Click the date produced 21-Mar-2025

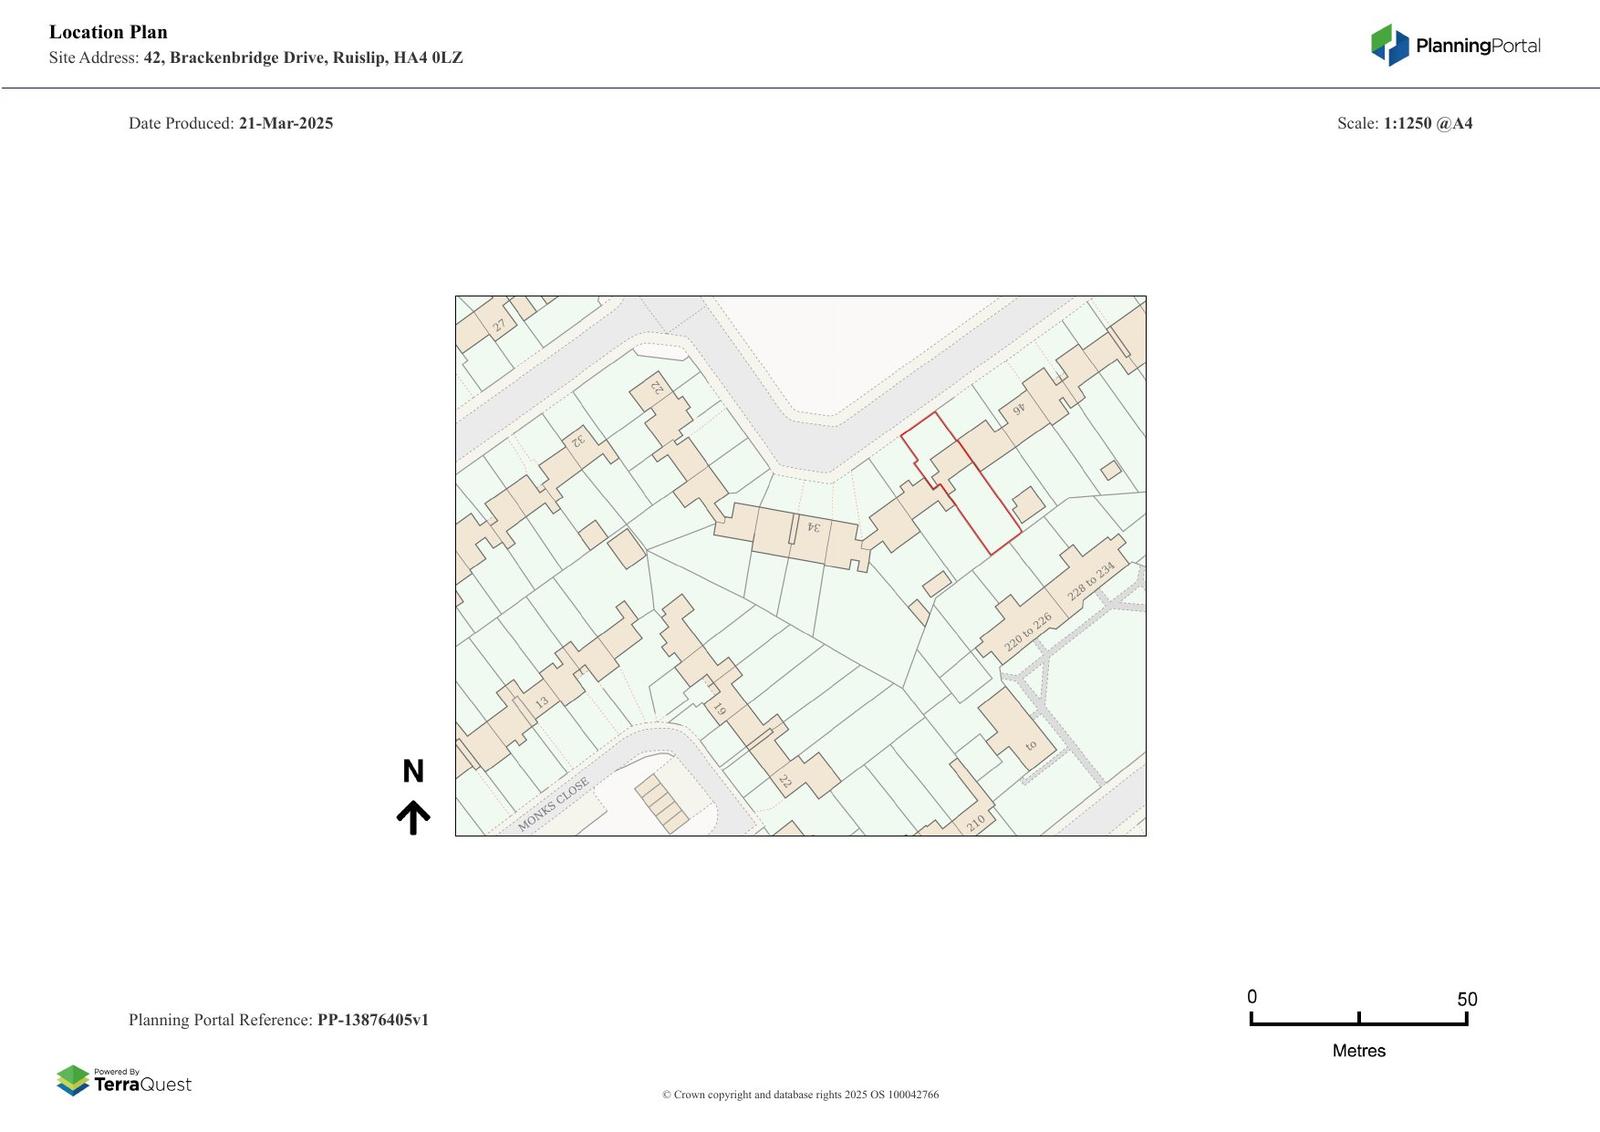tap(286, 124)
